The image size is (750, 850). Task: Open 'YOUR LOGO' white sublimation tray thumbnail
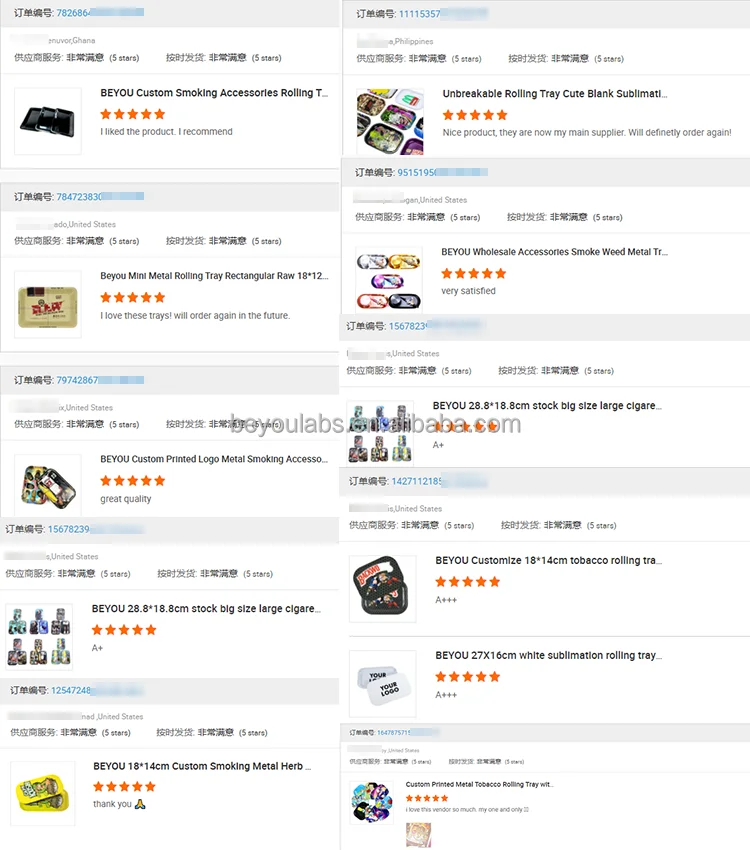click(383, 684)
